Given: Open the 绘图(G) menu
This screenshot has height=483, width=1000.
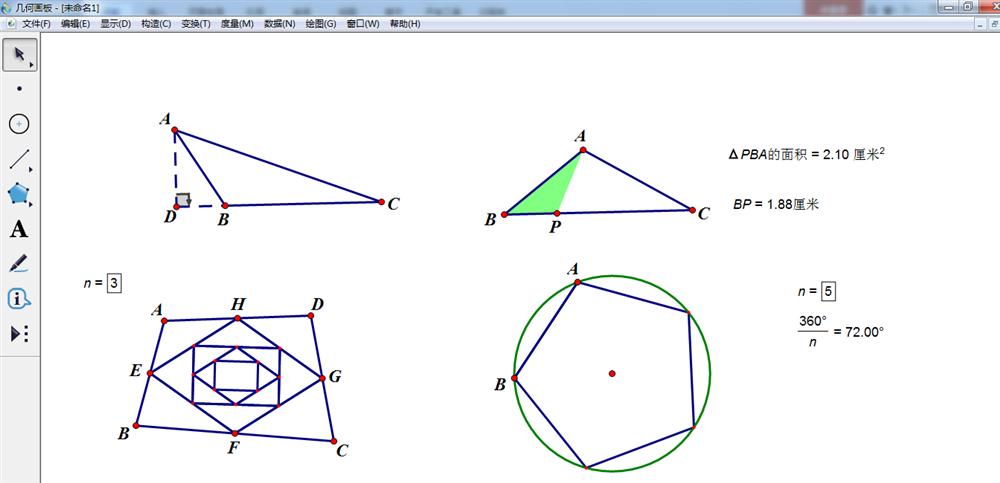Looking at the screenshot, I should [321, 23].
